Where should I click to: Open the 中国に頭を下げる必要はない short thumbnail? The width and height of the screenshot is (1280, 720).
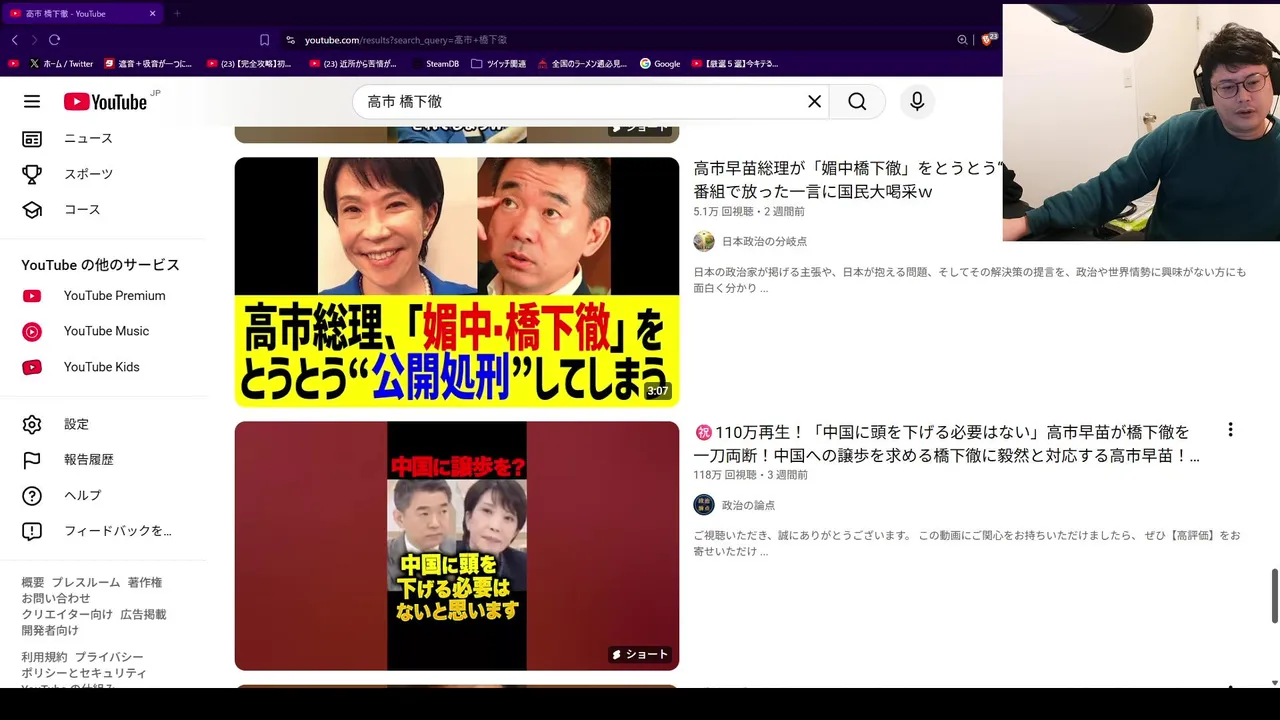tap(457, 546)
